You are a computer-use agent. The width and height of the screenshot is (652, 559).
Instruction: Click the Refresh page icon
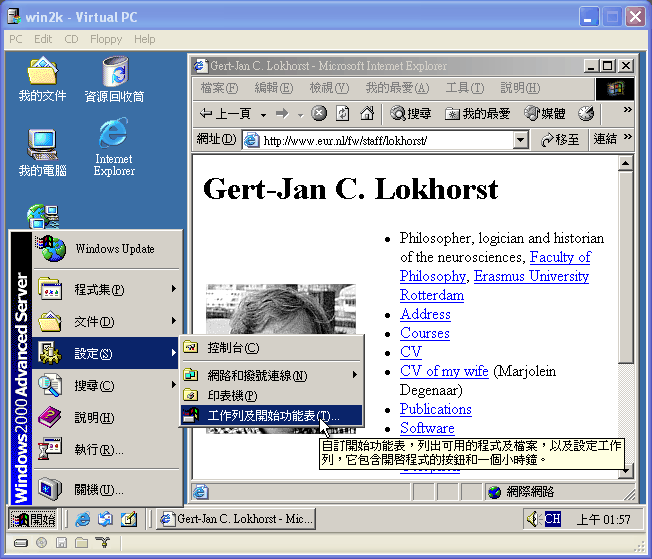coord(342,113)
